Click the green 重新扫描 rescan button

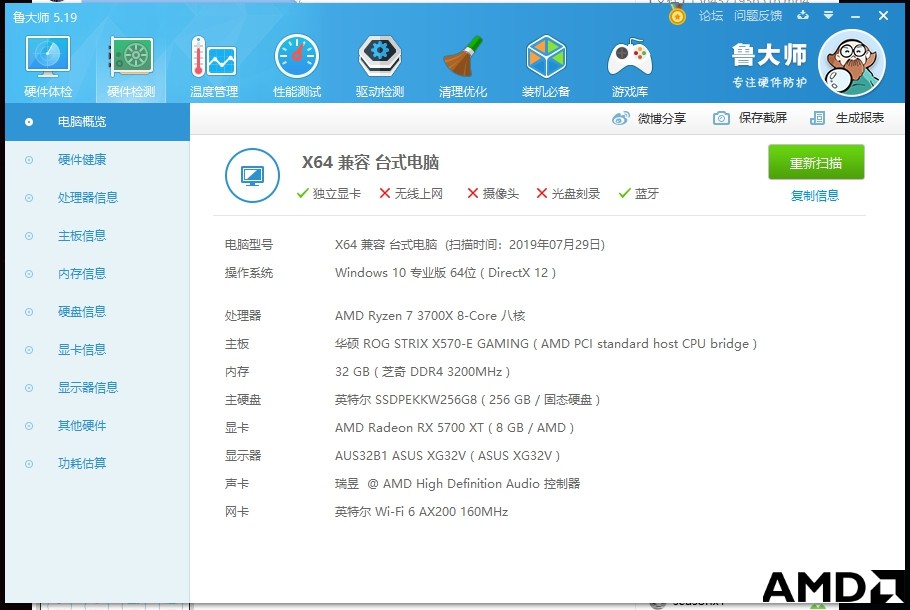[816, 163]
